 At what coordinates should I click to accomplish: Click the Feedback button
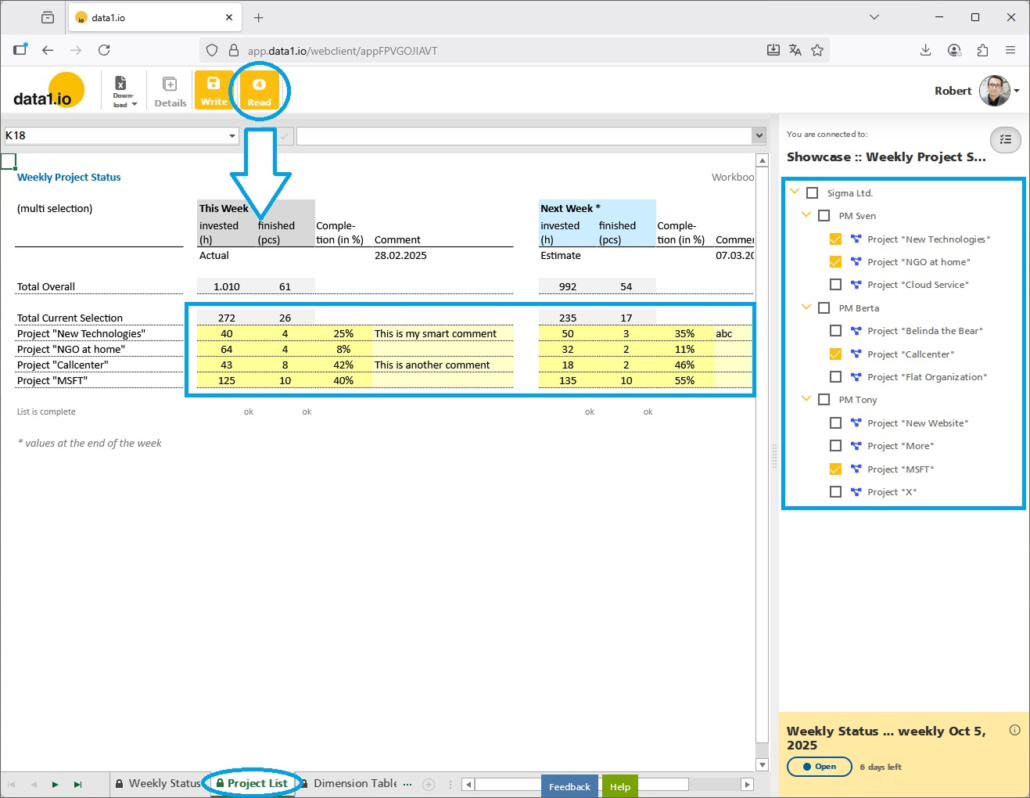(569, 787)
